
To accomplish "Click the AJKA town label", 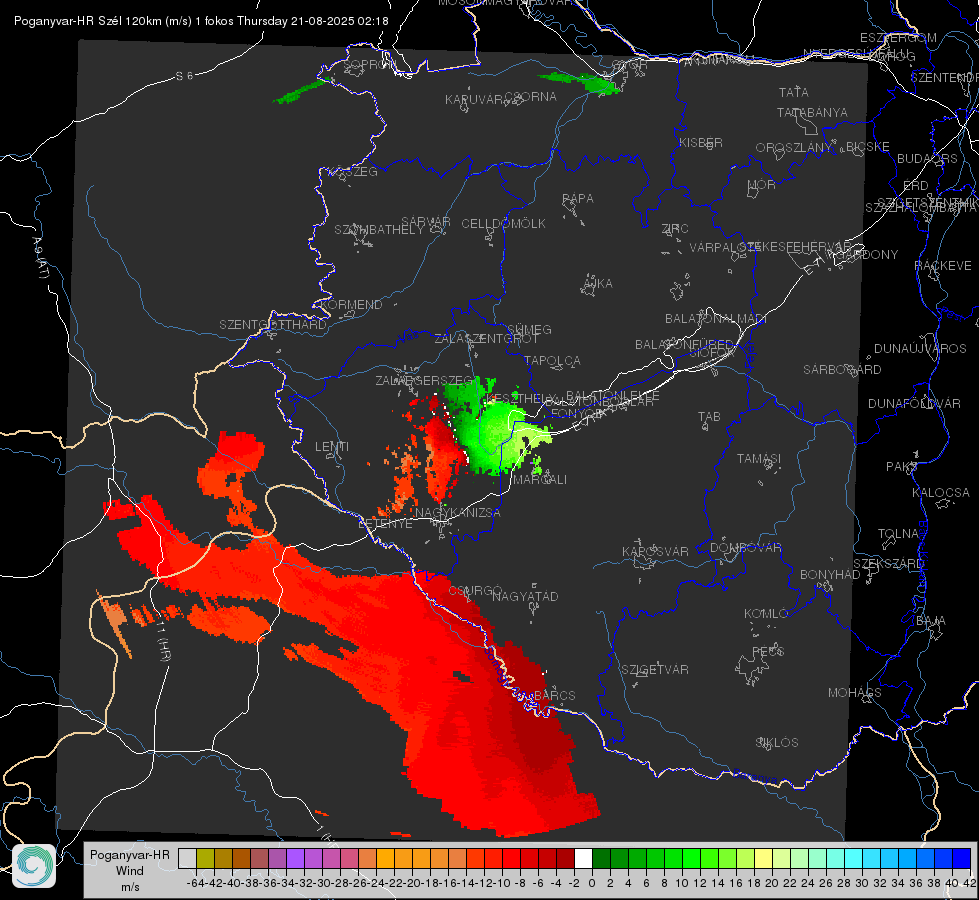I will tap(598, 284).
